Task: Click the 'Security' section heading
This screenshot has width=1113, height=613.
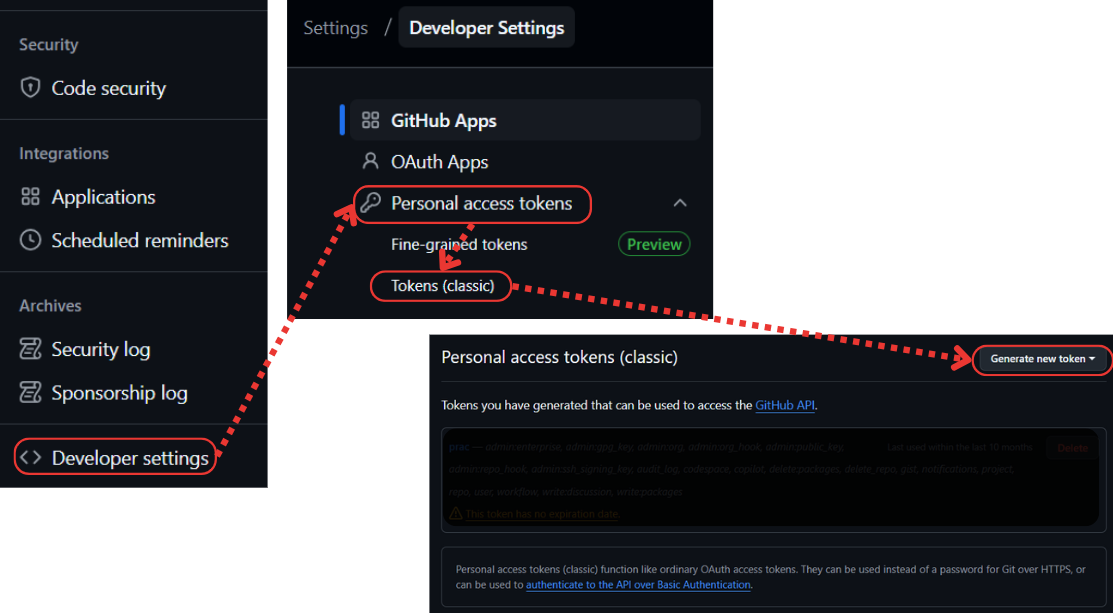Action: click(x=48, y=45)
